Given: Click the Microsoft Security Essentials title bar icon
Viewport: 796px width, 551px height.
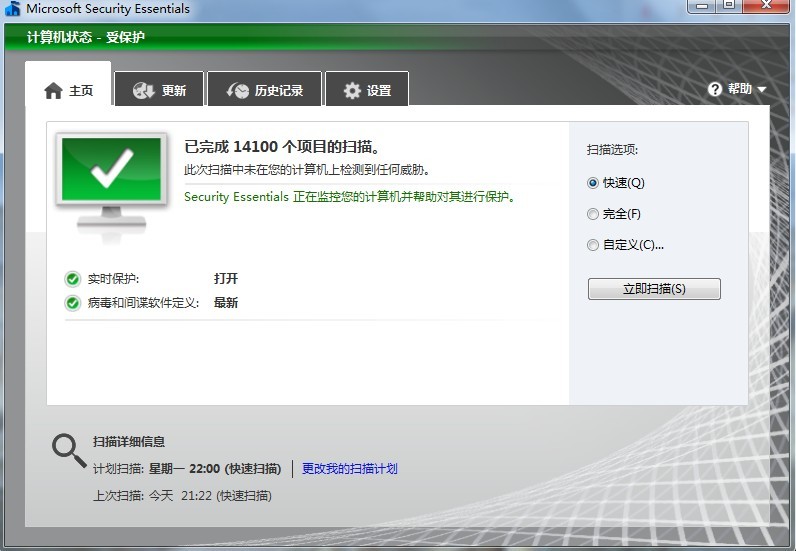Looking at the screenshot, I should click(13, 9).
